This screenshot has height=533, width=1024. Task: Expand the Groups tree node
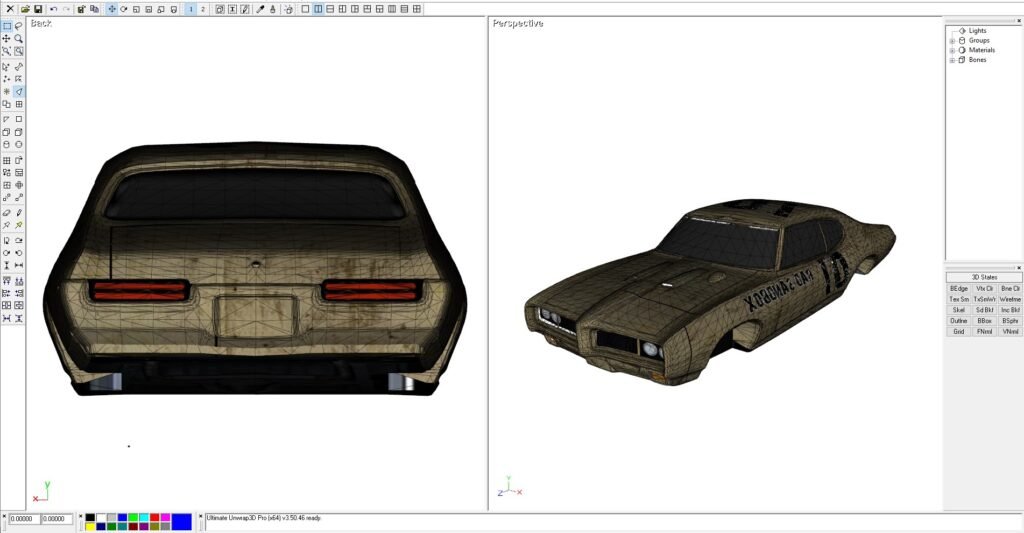(x=952, y=40)
